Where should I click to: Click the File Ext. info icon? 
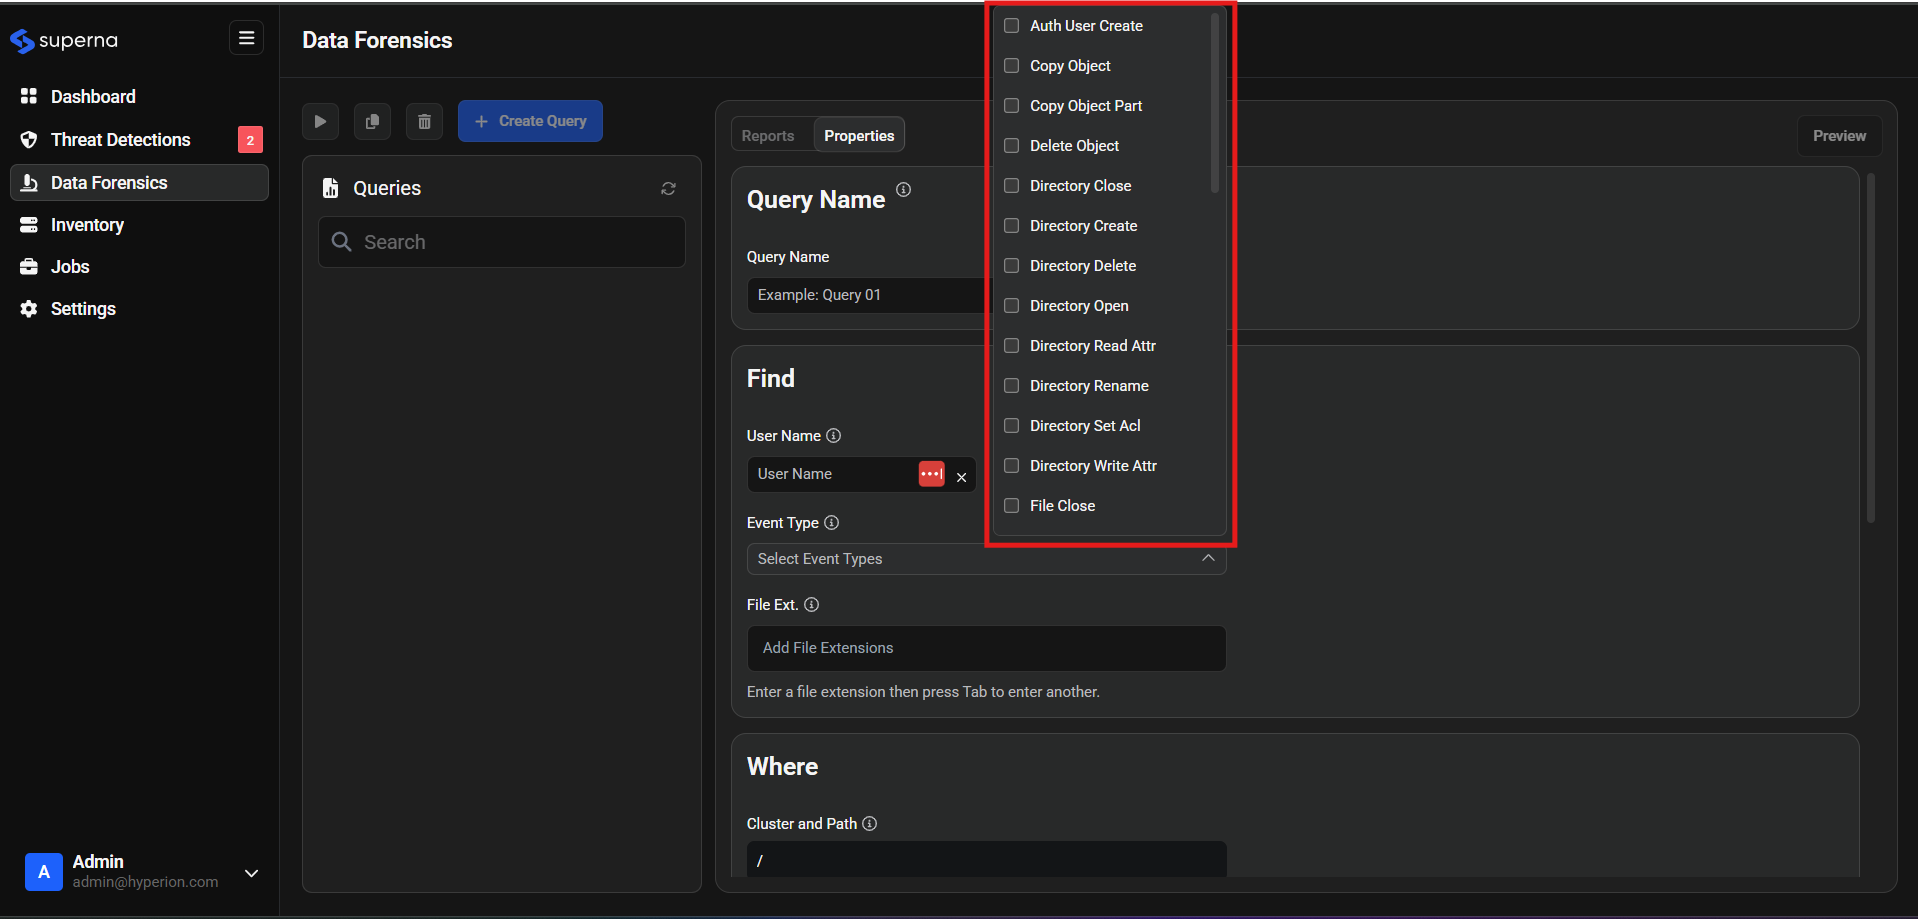[811, 604]
